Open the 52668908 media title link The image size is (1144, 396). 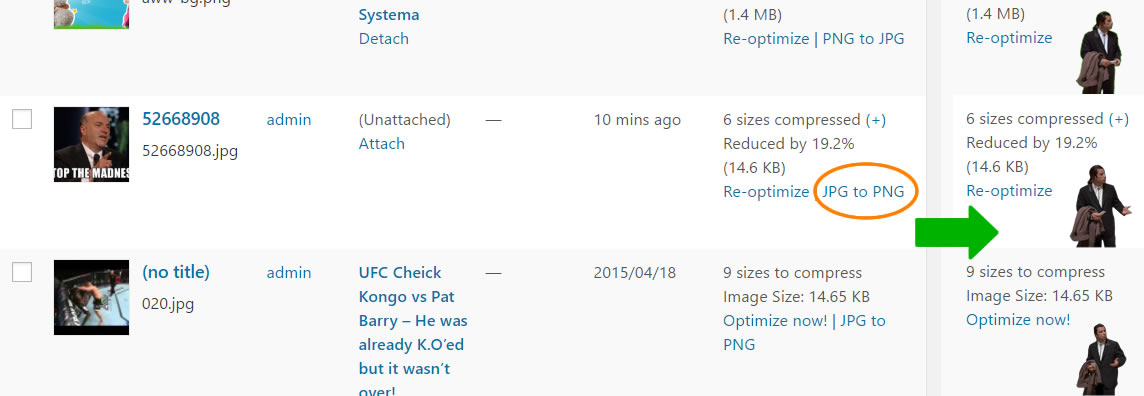(181, 119)
